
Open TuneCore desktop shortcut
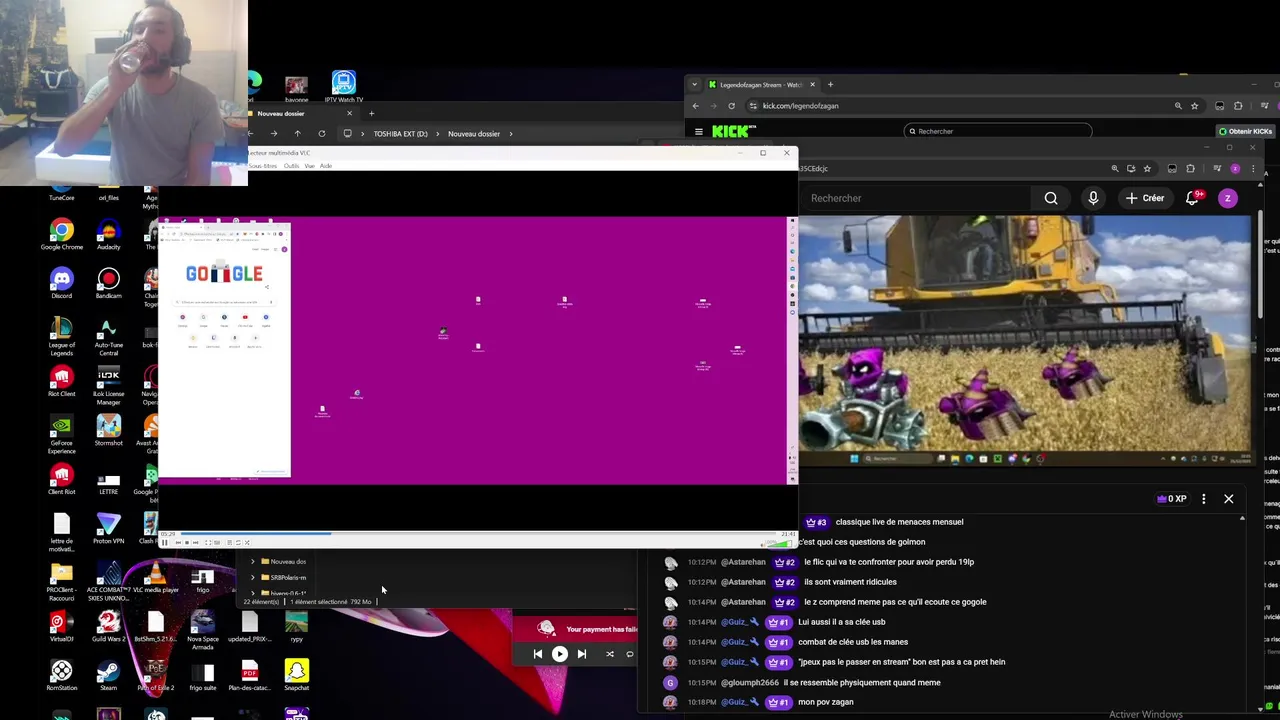pos(62,193)
